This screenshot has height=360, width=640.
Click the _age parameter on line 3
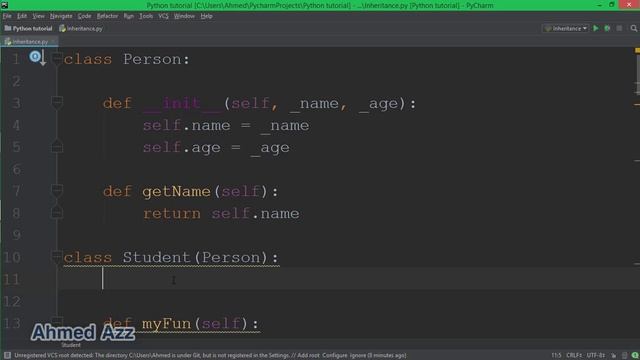click(378, 104)
